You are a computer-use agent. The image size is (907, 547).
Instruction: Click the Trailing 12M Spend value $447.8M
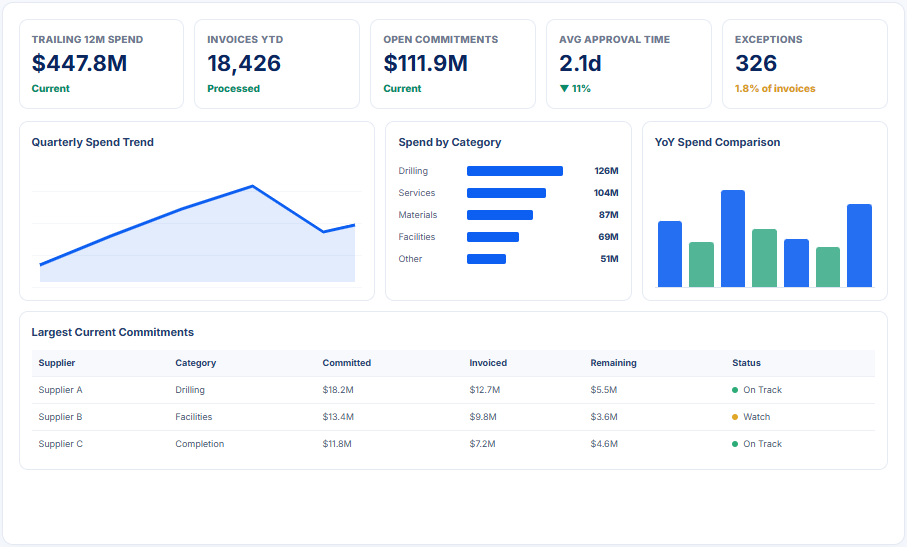click(79, 64)
